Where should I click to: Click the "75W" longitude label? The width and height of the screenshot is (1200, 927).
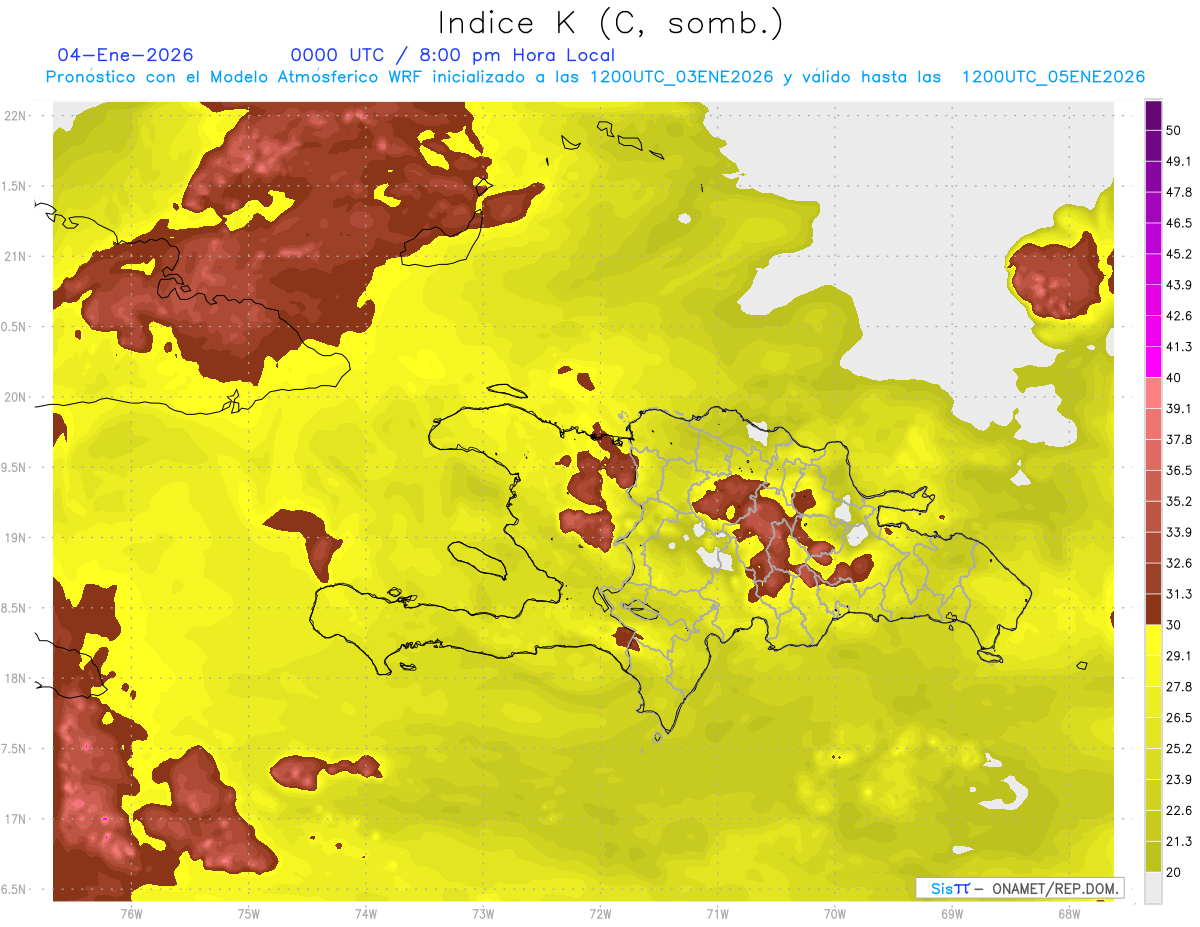click(x=249, y=914)
